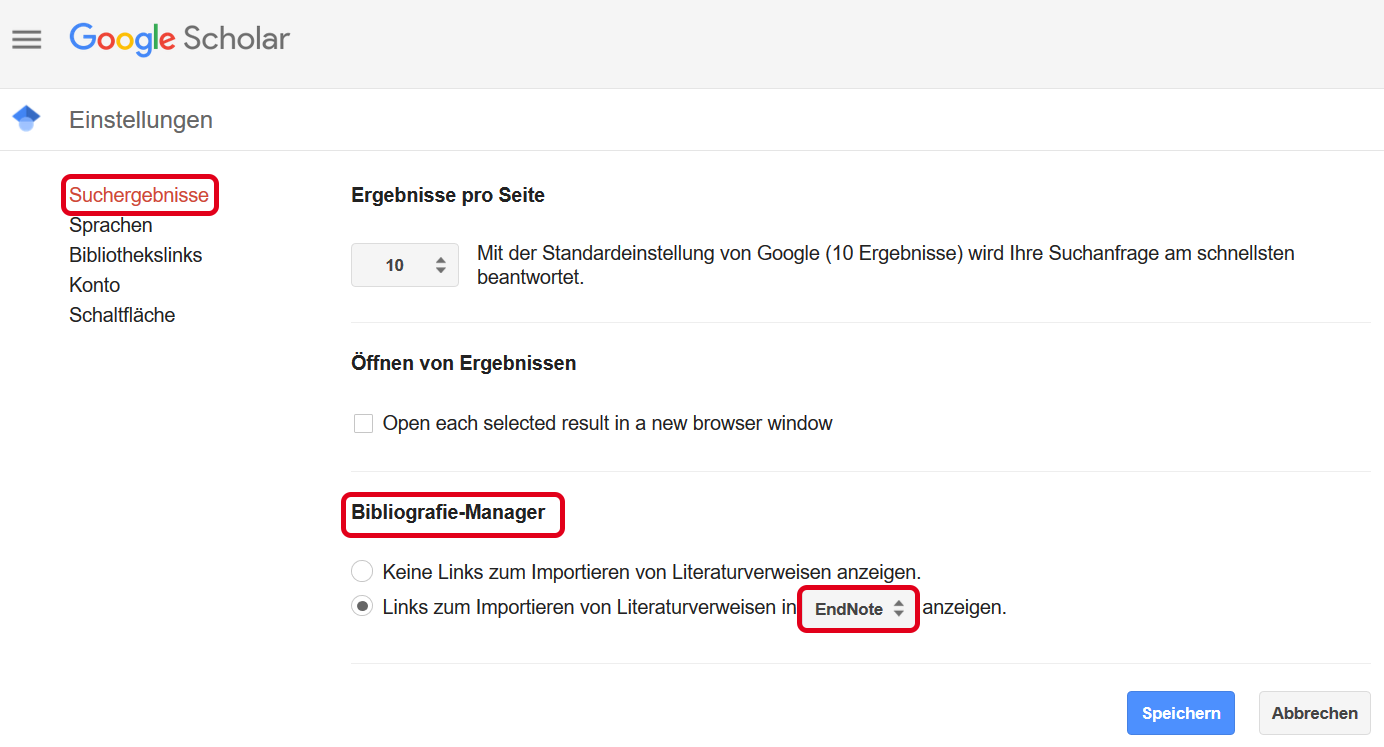This screenshot has width=1384, height=747.
Task: Open the results per page dropdown
Action: [405, 265]
